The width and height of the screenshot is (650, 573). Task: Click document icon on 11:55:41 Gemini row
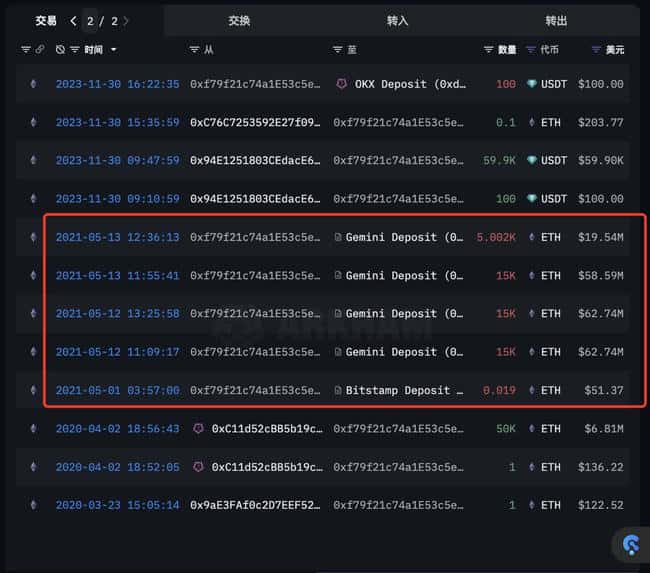pos(338,275)
